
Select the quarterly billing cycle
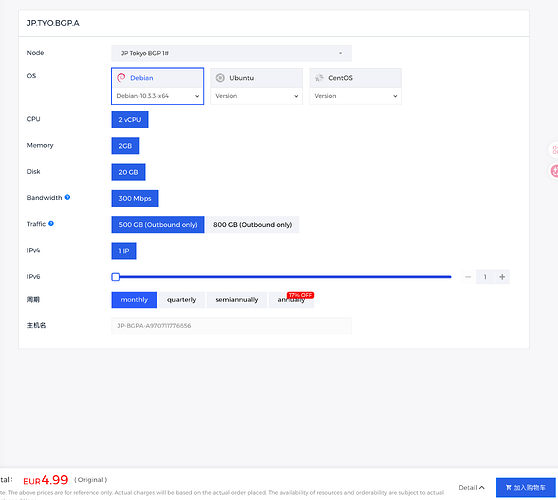(181, 300)
